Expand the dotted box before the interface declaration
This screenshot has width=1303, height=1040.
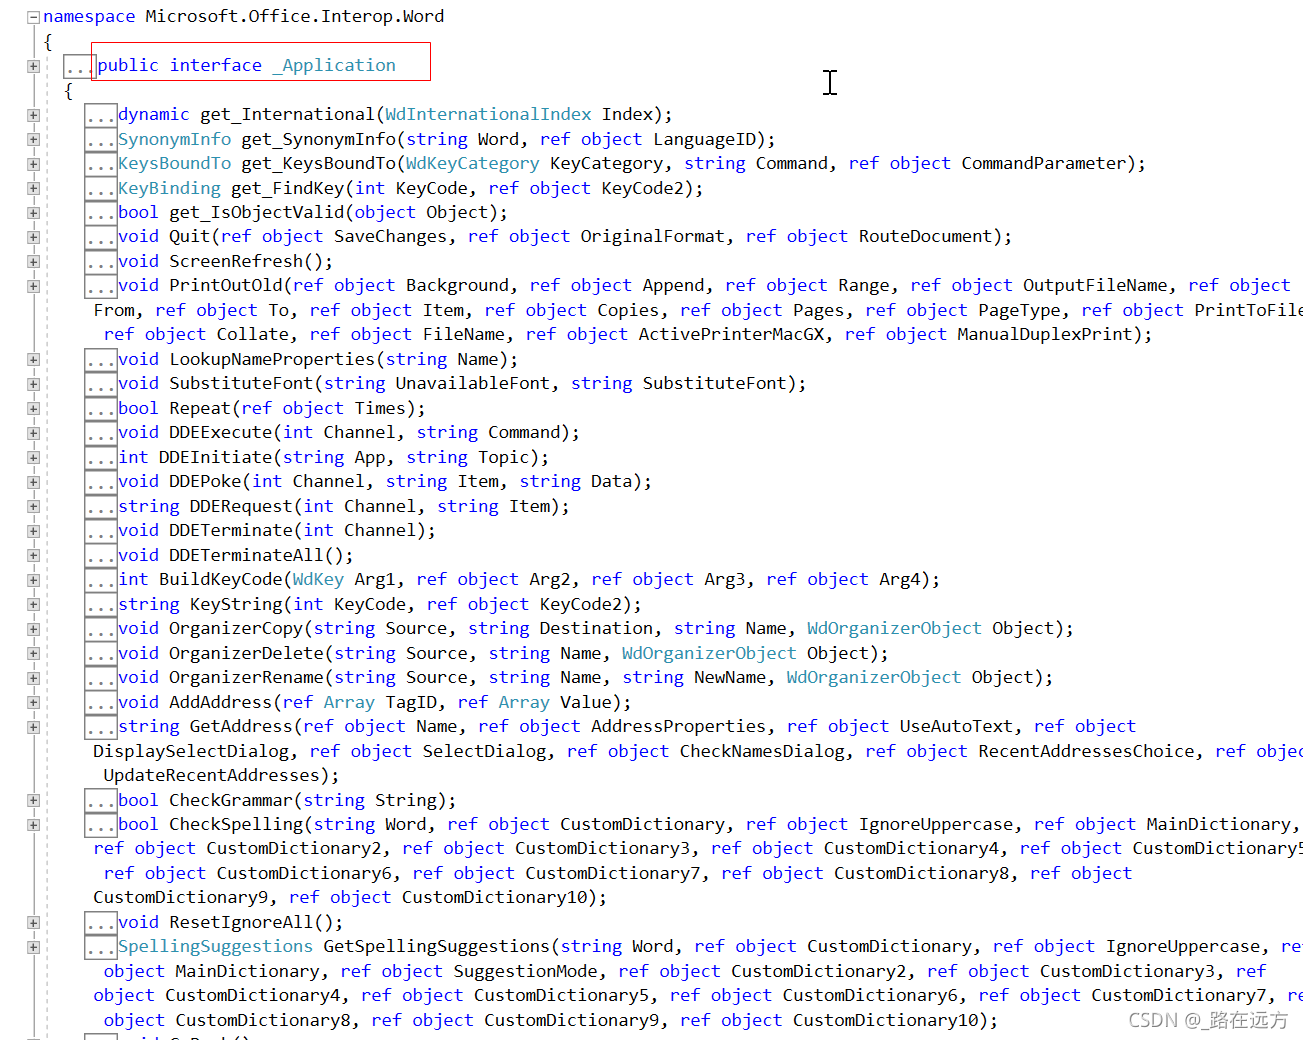click(x=78, y=64)
